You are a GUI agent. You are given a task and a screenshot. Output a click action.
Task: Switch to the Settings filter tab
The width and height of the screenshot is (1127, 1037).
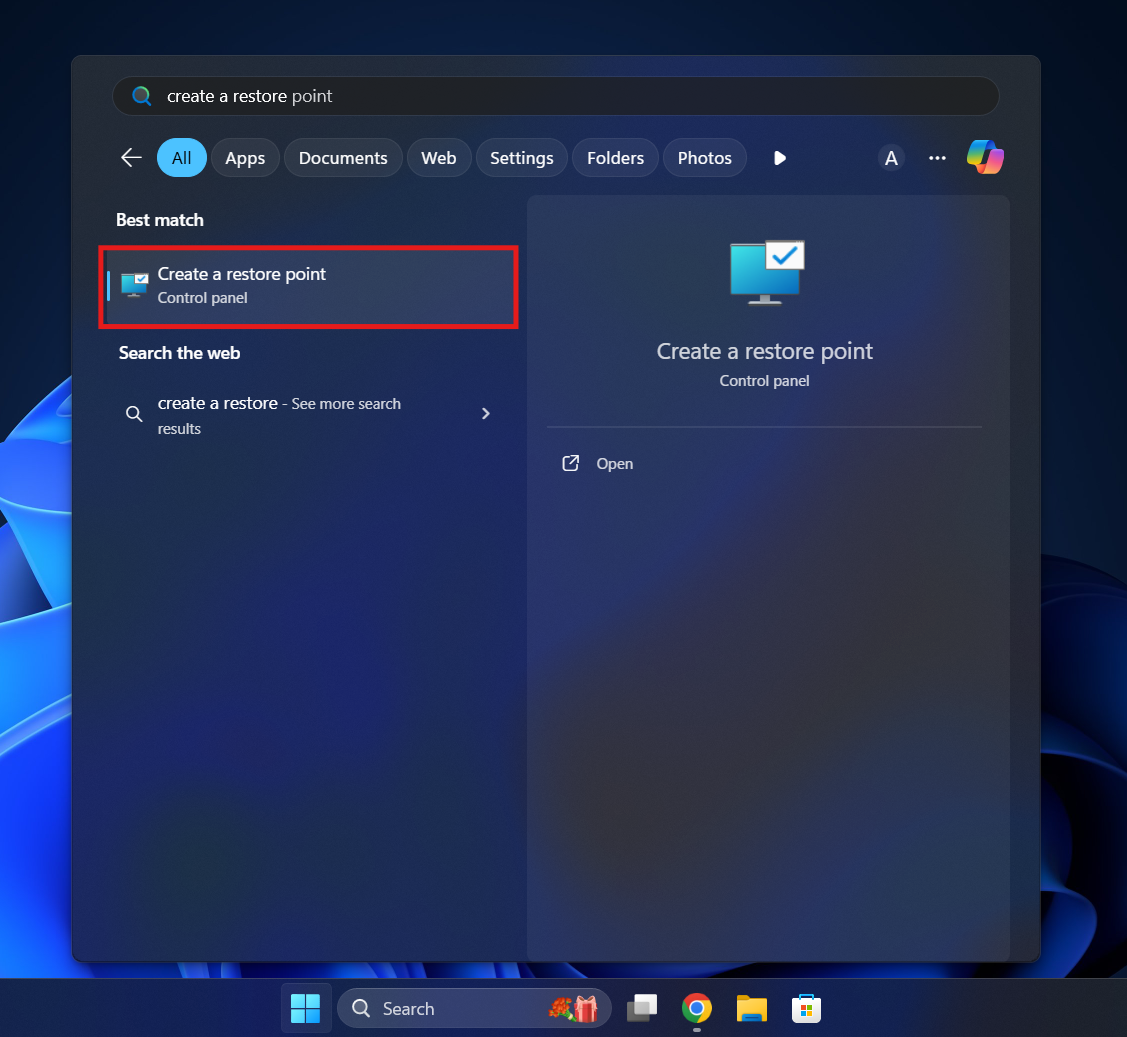click(x=521, y=157)
